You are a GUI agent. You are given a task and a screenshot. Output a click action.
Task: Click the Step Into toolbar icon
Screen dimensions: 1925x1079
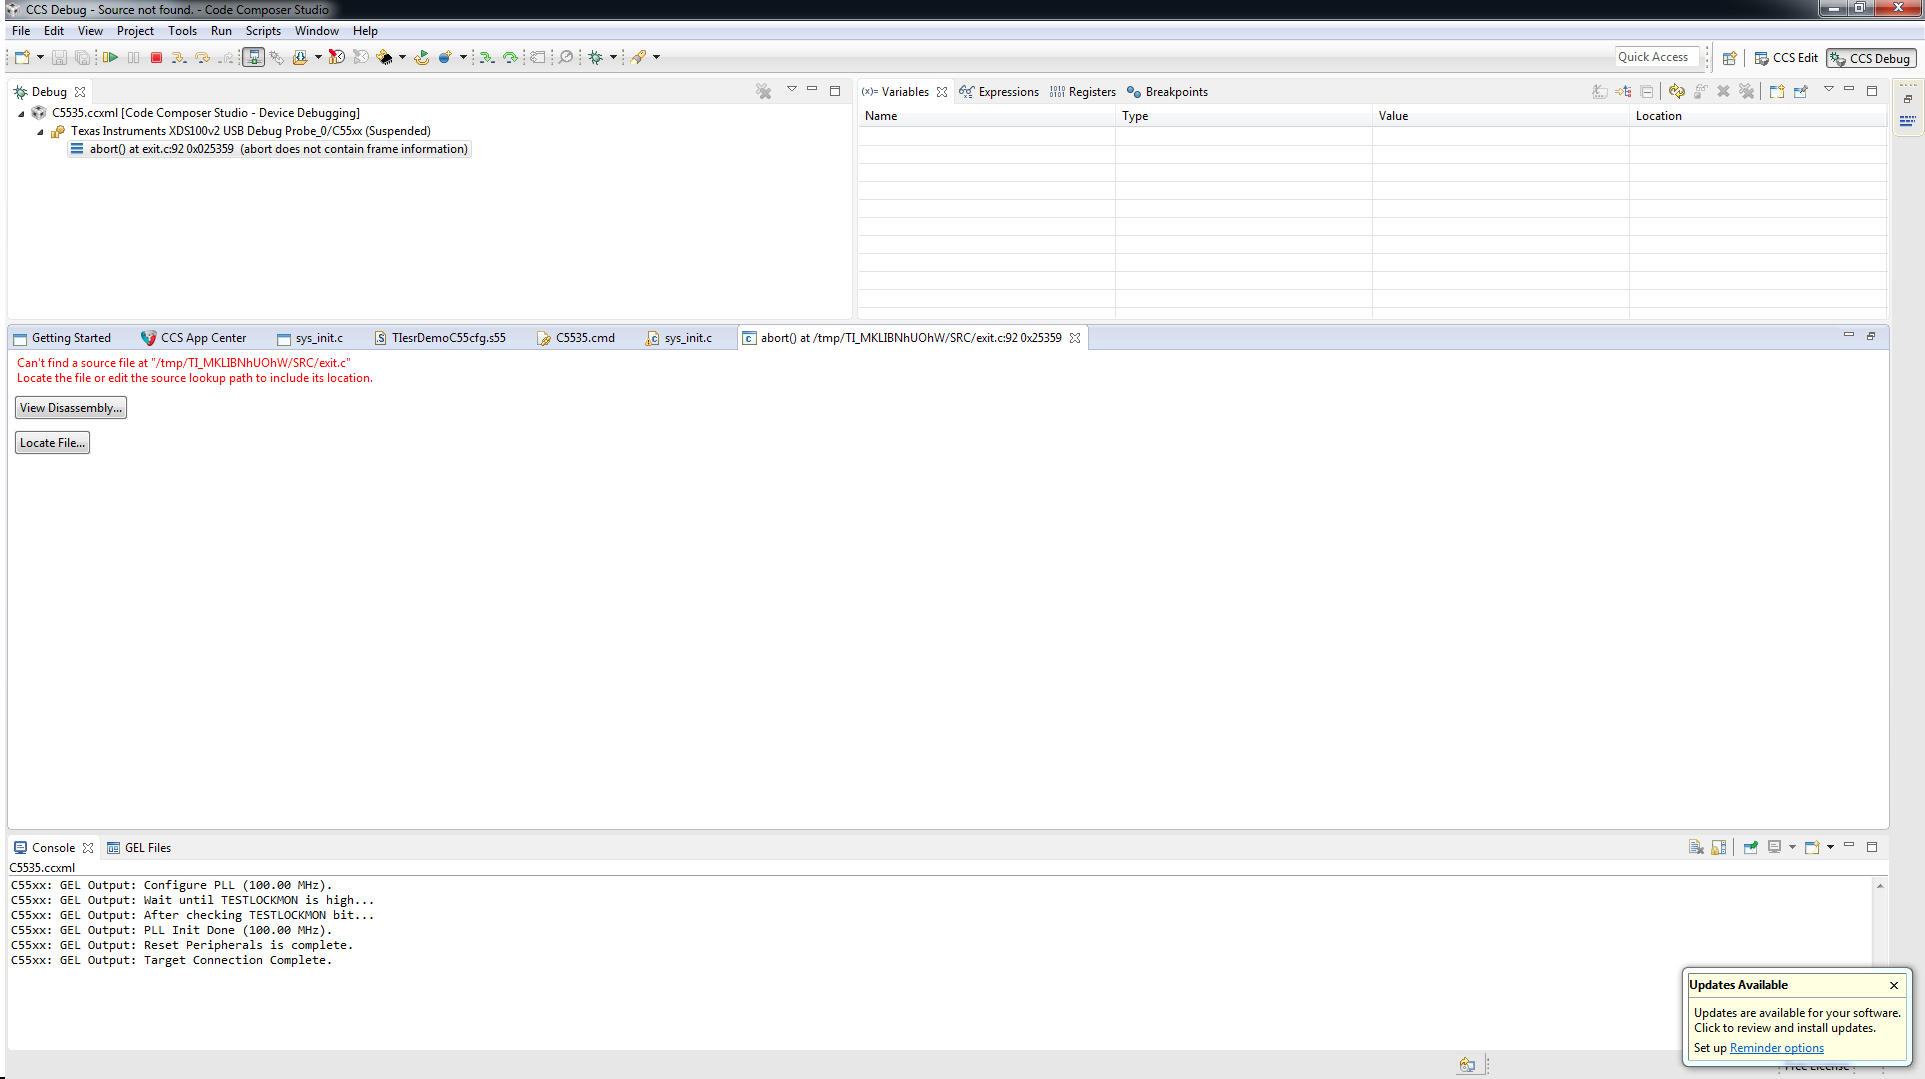[x=179, y=58]
